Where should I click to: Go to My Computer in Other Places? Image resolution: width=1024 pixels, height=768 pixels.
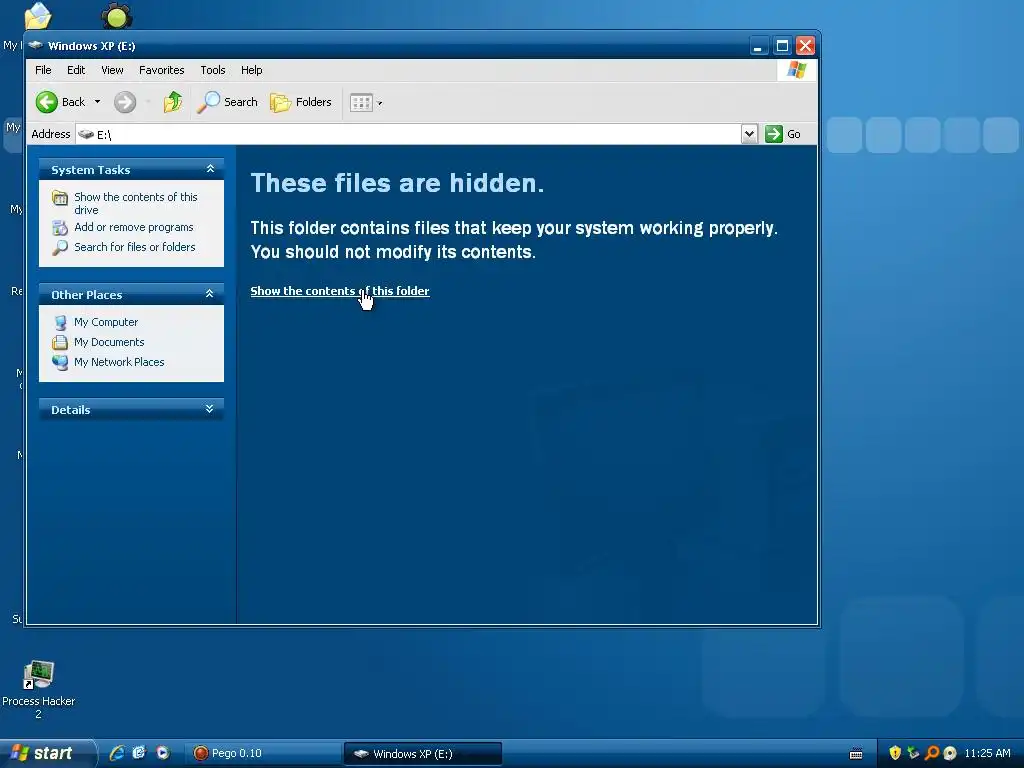click(x=106, y=322)
